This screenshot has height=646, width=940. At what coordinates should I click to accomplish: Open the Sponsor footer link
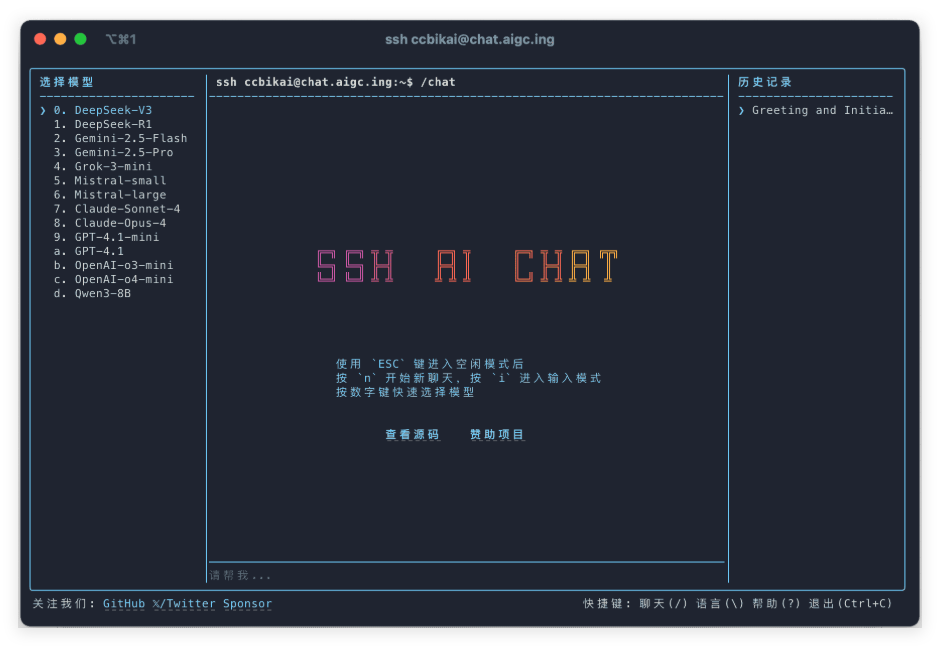tap(247, 603)
